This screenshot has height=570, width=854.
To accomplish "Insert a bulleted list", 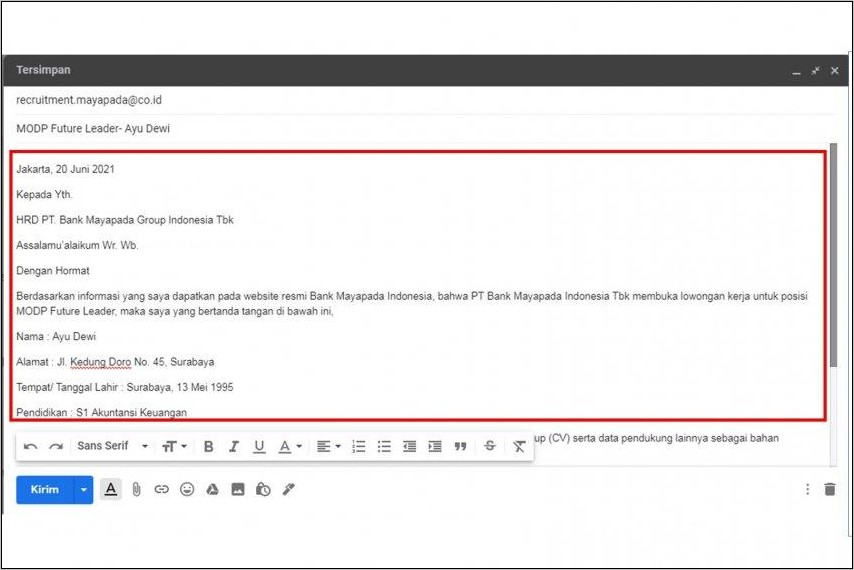I will pos(384,446).
